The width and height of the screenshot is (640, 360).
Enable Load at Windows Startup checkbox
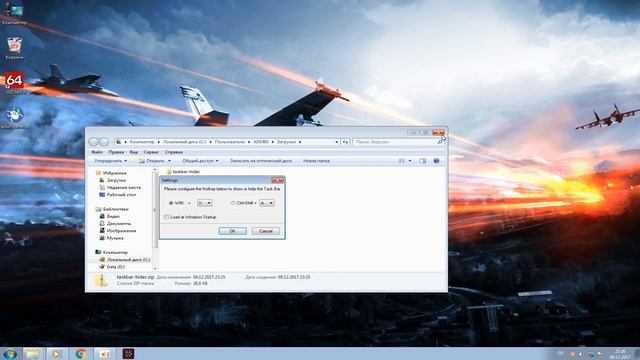[x=167, y=217]
